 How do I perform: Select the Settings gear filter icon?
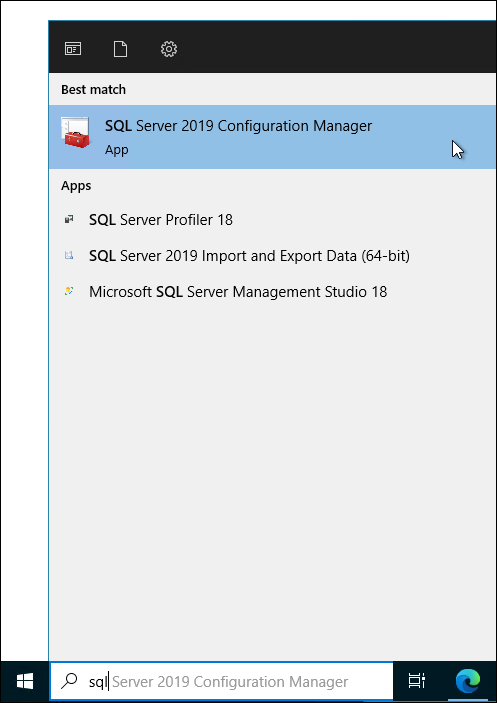(169, 49)
